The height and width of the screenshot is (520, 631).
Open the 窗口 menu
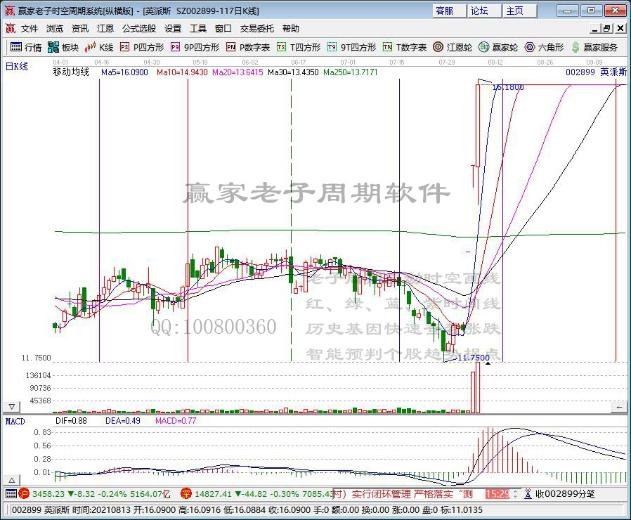[x=223, y=29]
